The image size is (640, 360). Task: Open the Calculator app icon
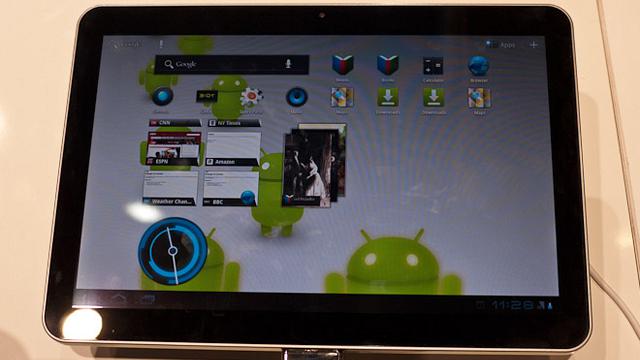click(x=433, y=66)
